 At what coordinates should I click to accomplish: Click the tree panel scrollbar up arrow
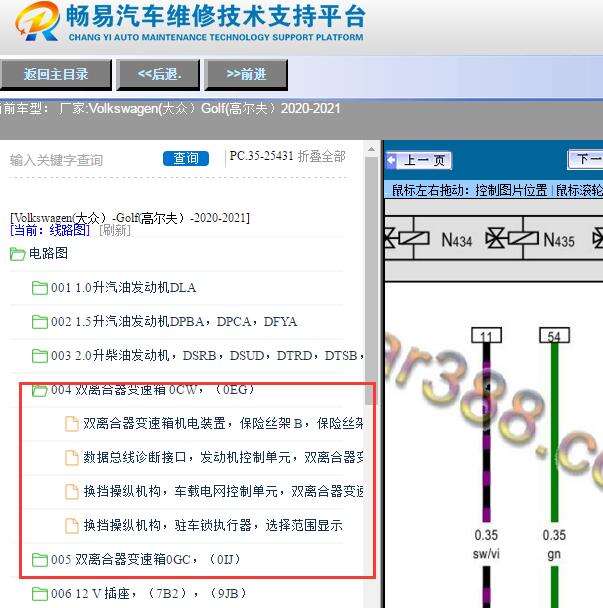[371, 149]
